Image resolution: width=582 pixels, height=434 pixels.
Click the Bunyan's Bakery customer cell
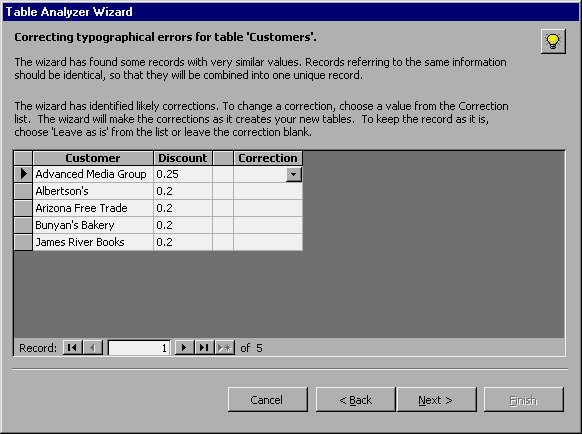pyautogui.click(x=93, y=225)
